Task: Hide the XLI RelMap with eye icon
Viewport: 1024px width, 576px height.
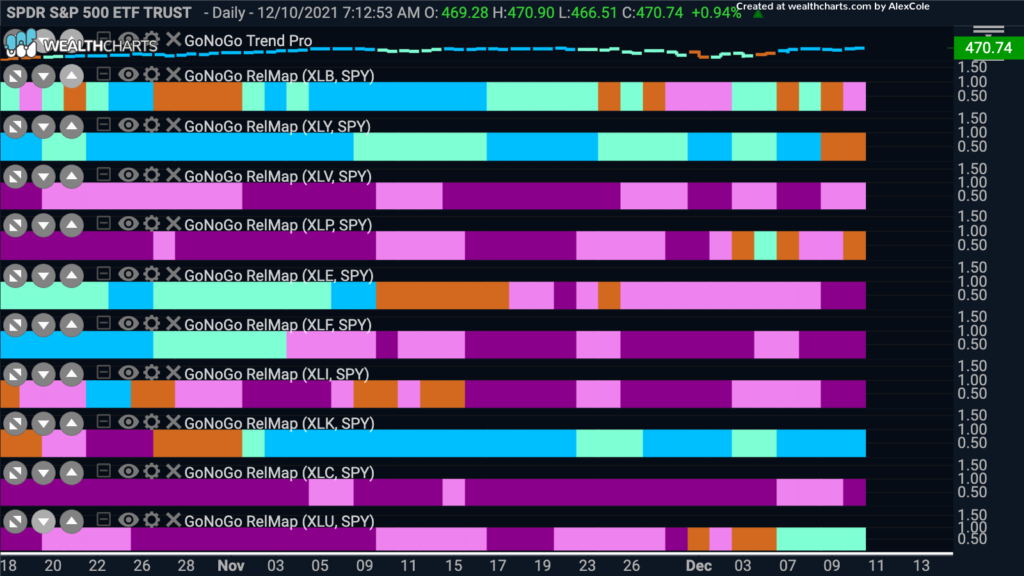Action: [128, 372]
